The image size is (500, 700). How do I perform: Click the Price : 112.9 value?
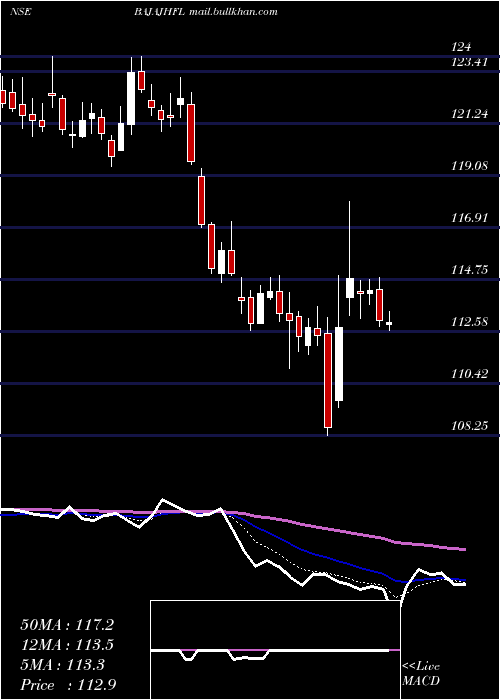pos(68,685)
